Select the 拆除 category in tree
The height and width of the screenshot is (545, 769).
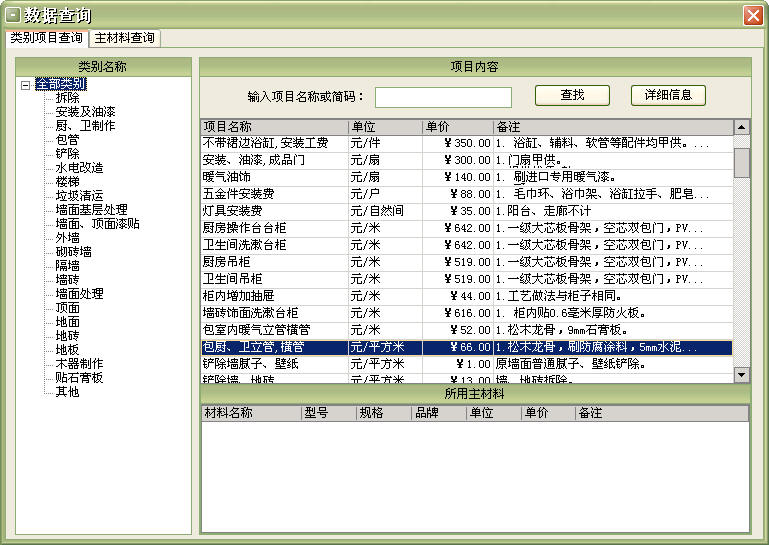(67, 98)
